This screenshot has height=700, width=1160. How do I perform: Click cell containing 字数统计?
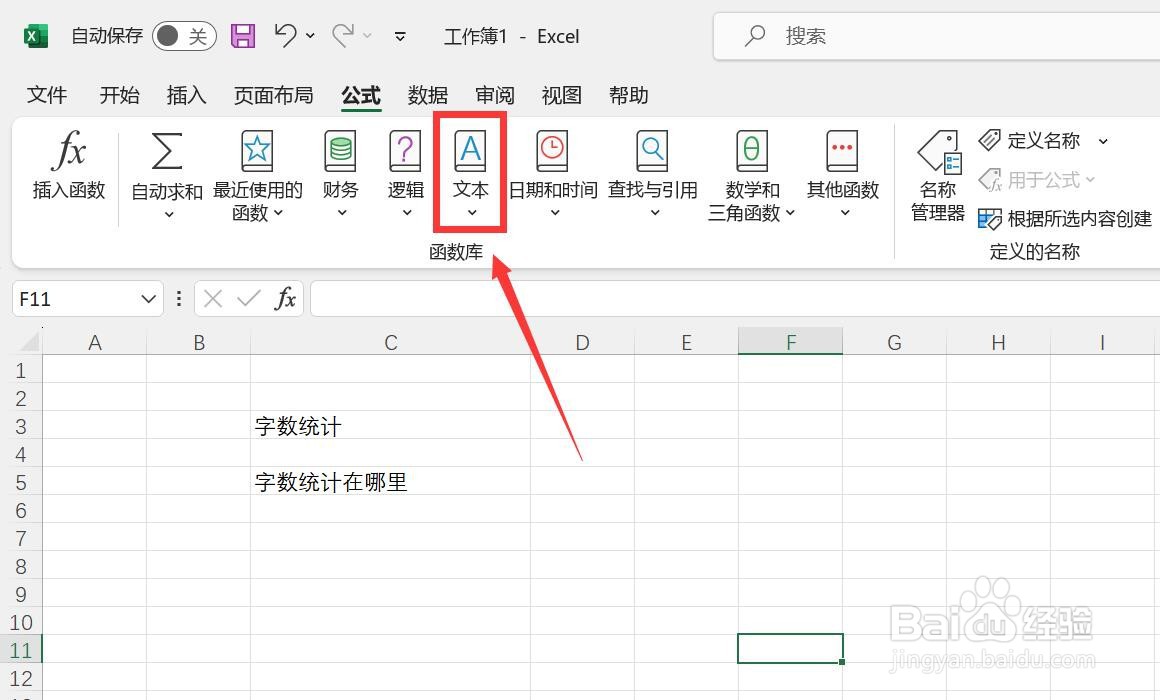pyautogui.click(x=391, y=426)
